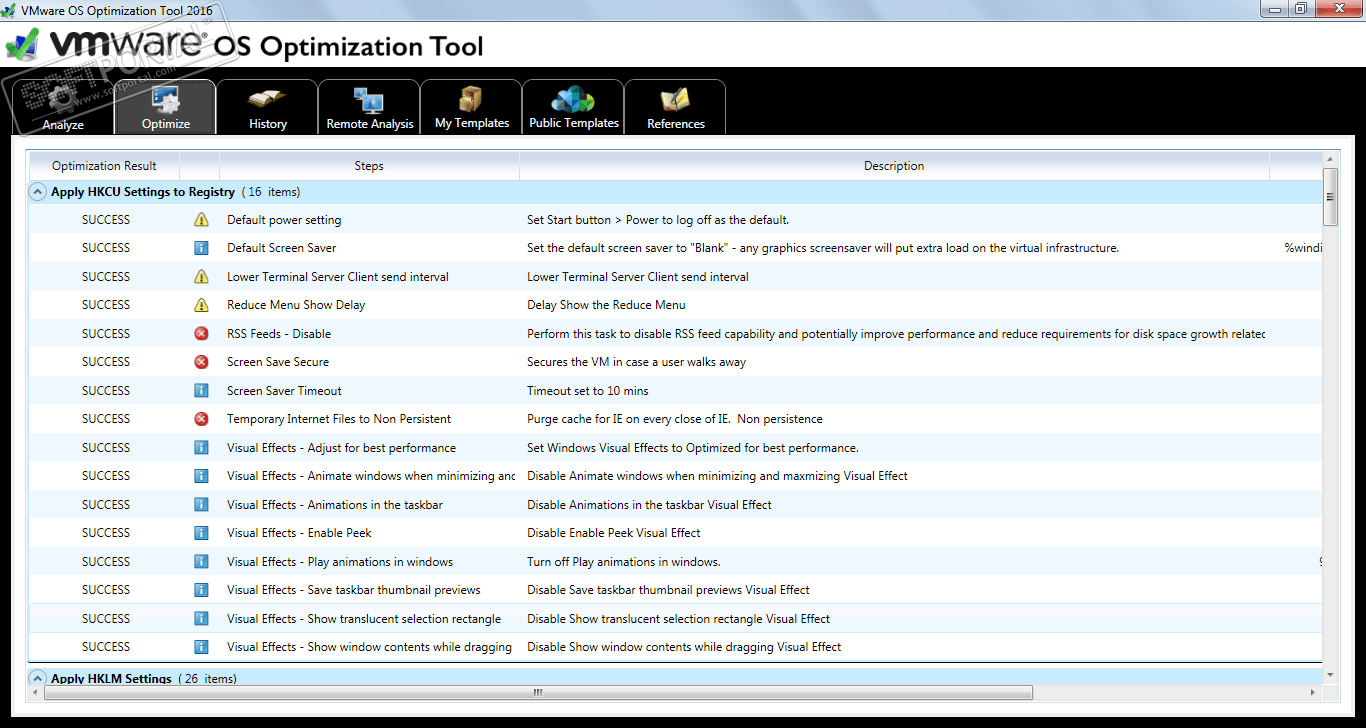The image size is (1366, 728).
Task: Click 'Set Start button > Power to log off' description
Action: click(658, 220)
